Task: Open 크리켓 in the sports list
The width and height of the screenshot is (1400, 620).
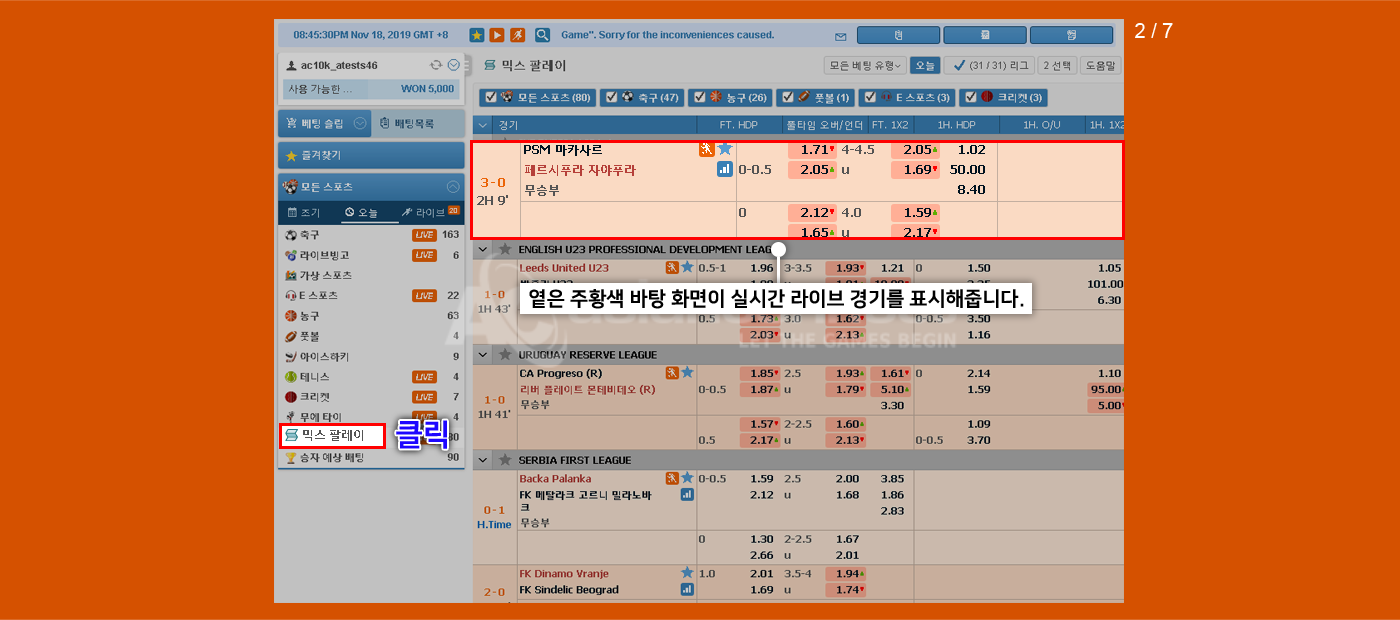Action: [371, 397]
